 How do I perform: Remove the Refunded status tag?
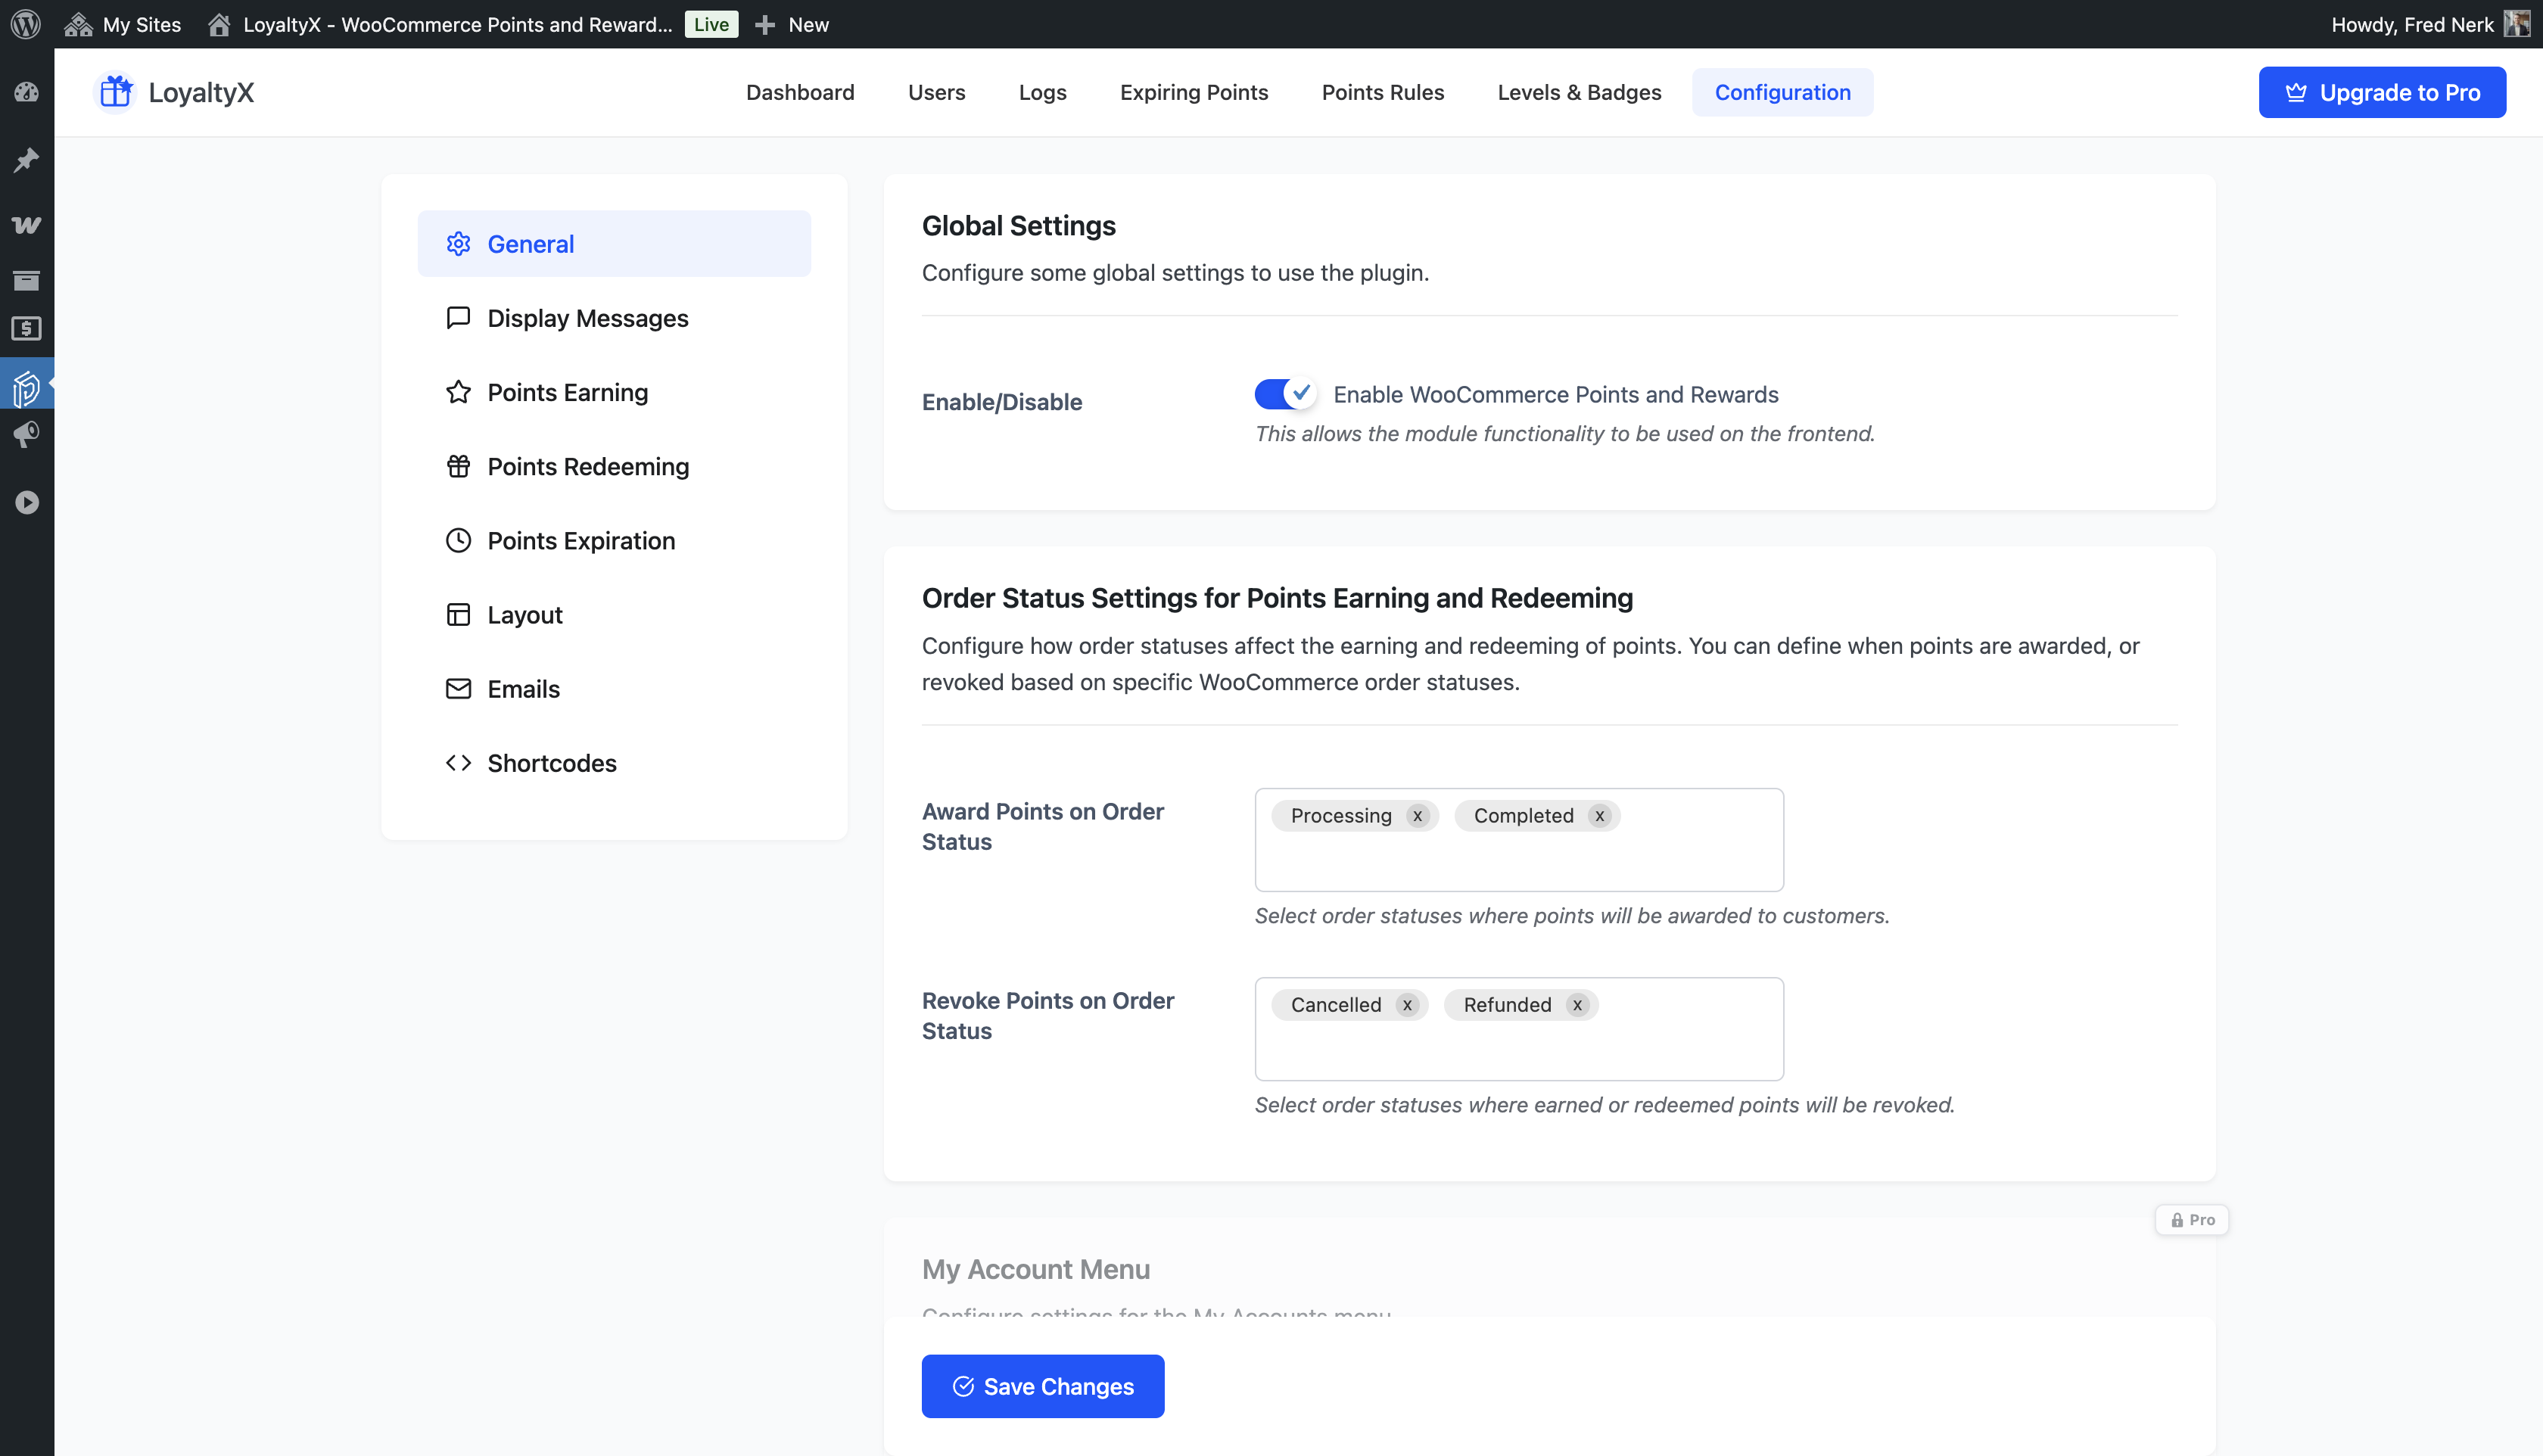click(x=1577, y=1005)
